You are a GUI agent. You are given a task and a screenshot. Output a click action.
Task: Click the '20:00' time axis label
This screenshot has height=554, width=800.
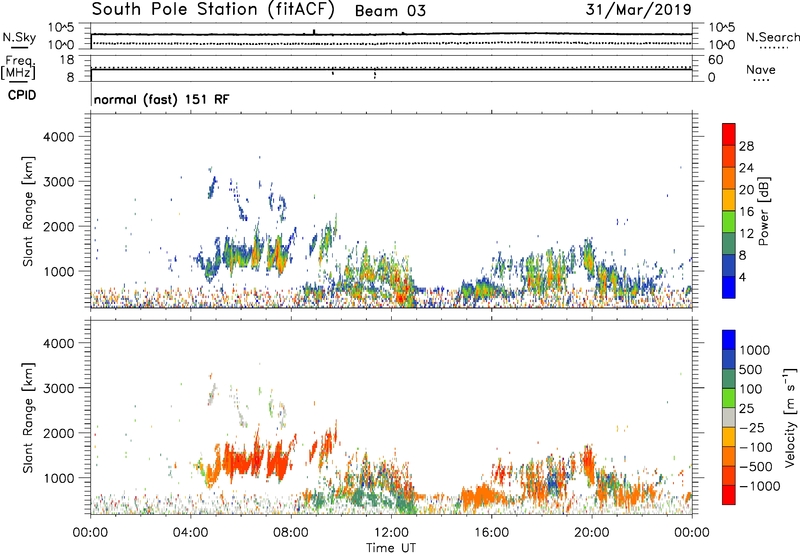tap(591, 533)
